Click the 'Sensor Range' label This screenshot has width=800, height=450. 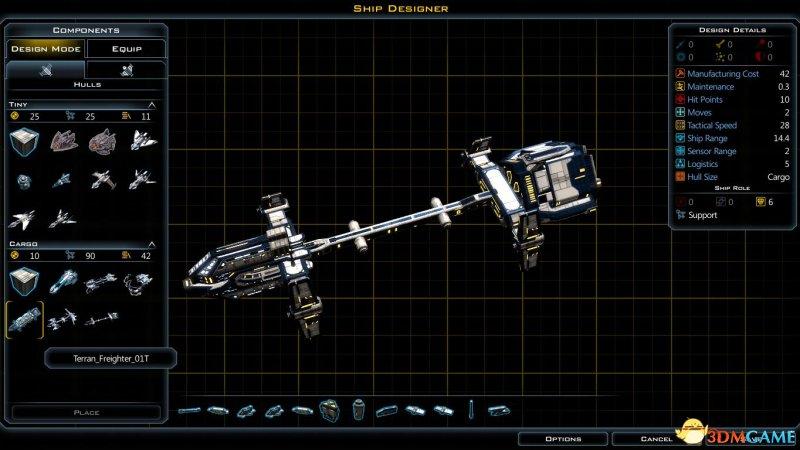pos(712,151)
